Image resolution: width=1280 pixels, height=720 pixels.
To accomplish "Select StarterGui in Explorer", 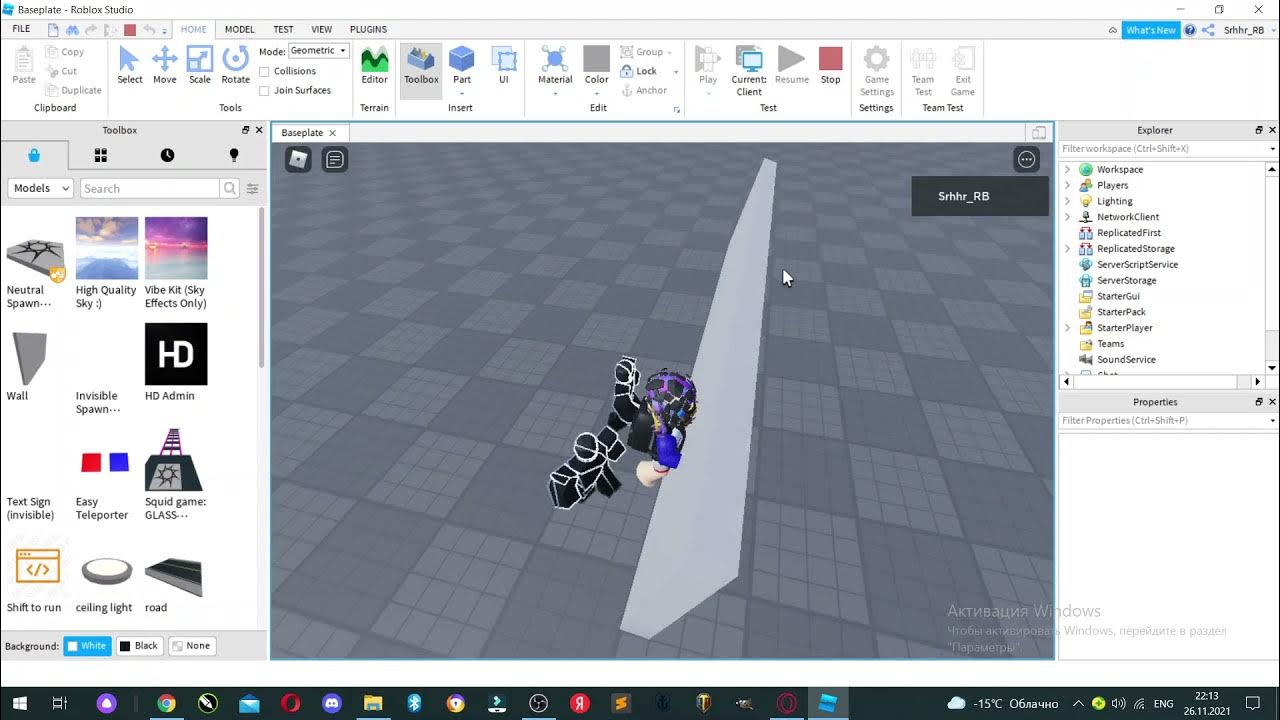I will point(1118,296).
